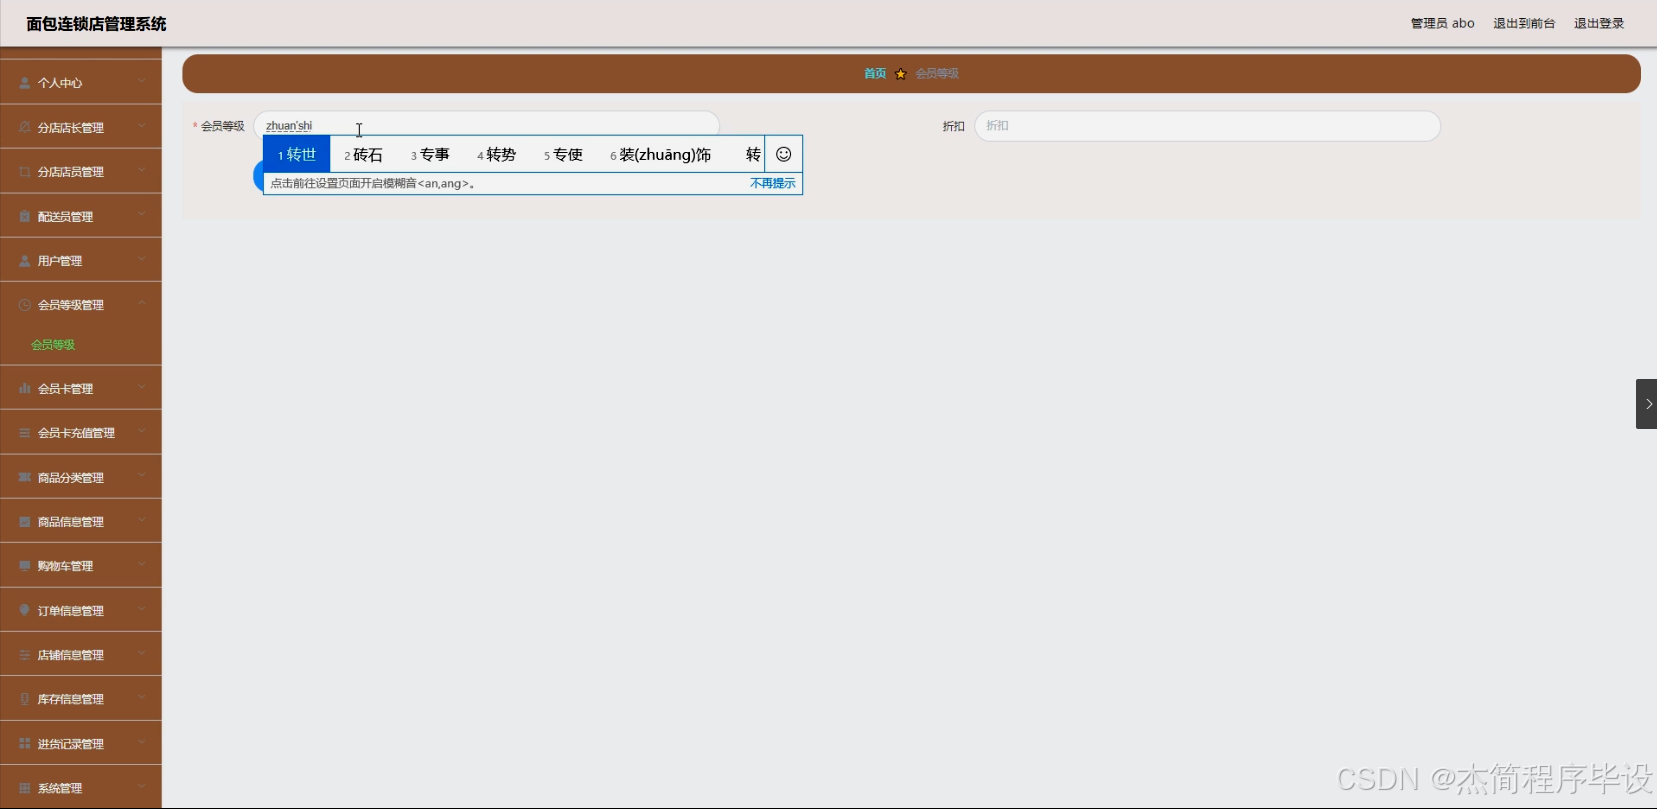
Task: Select 会员等级 submenu item
Action: (53, 345)
